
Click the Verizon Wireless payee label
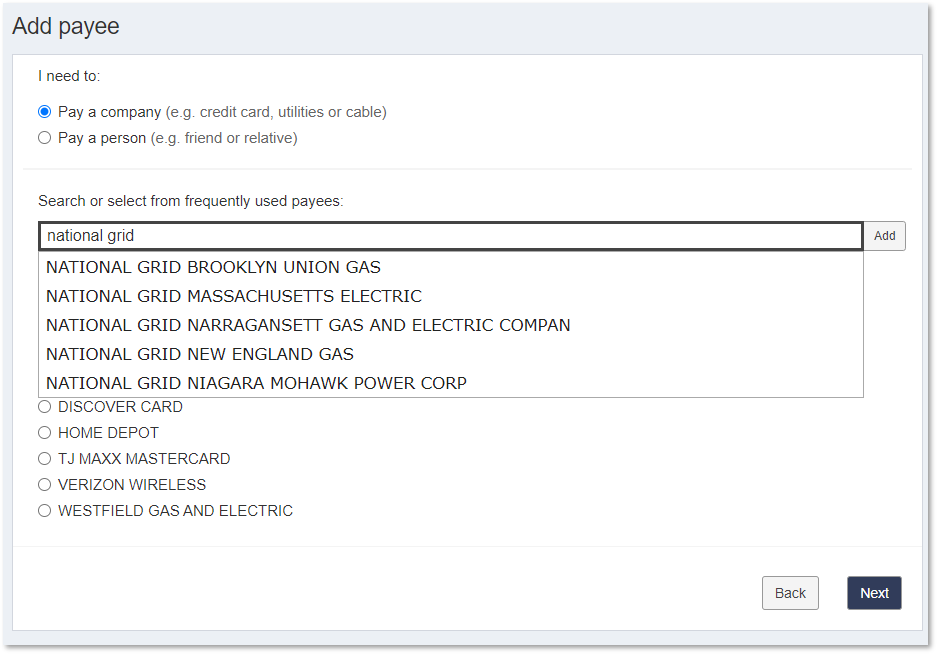[132, 485]
